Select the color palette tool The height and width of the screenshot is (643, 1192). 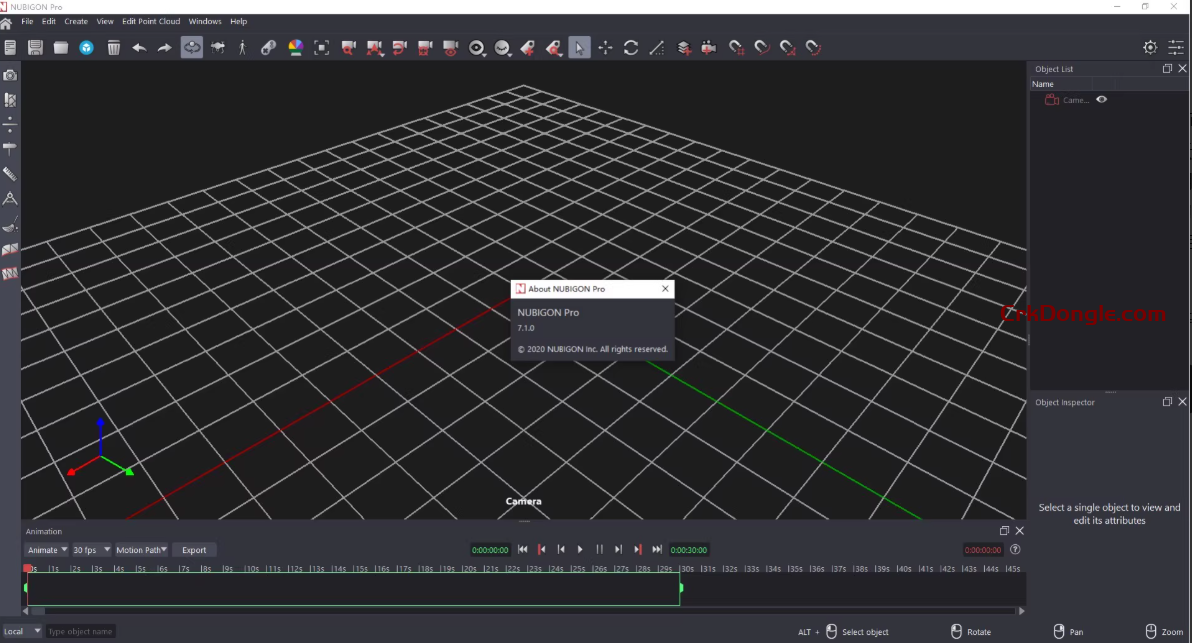[x=295, y=47]
